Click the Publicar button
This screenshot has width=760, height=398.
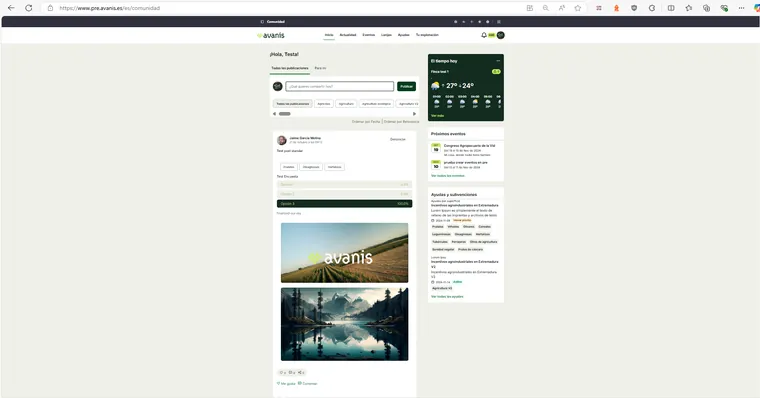tap(406, 86)
